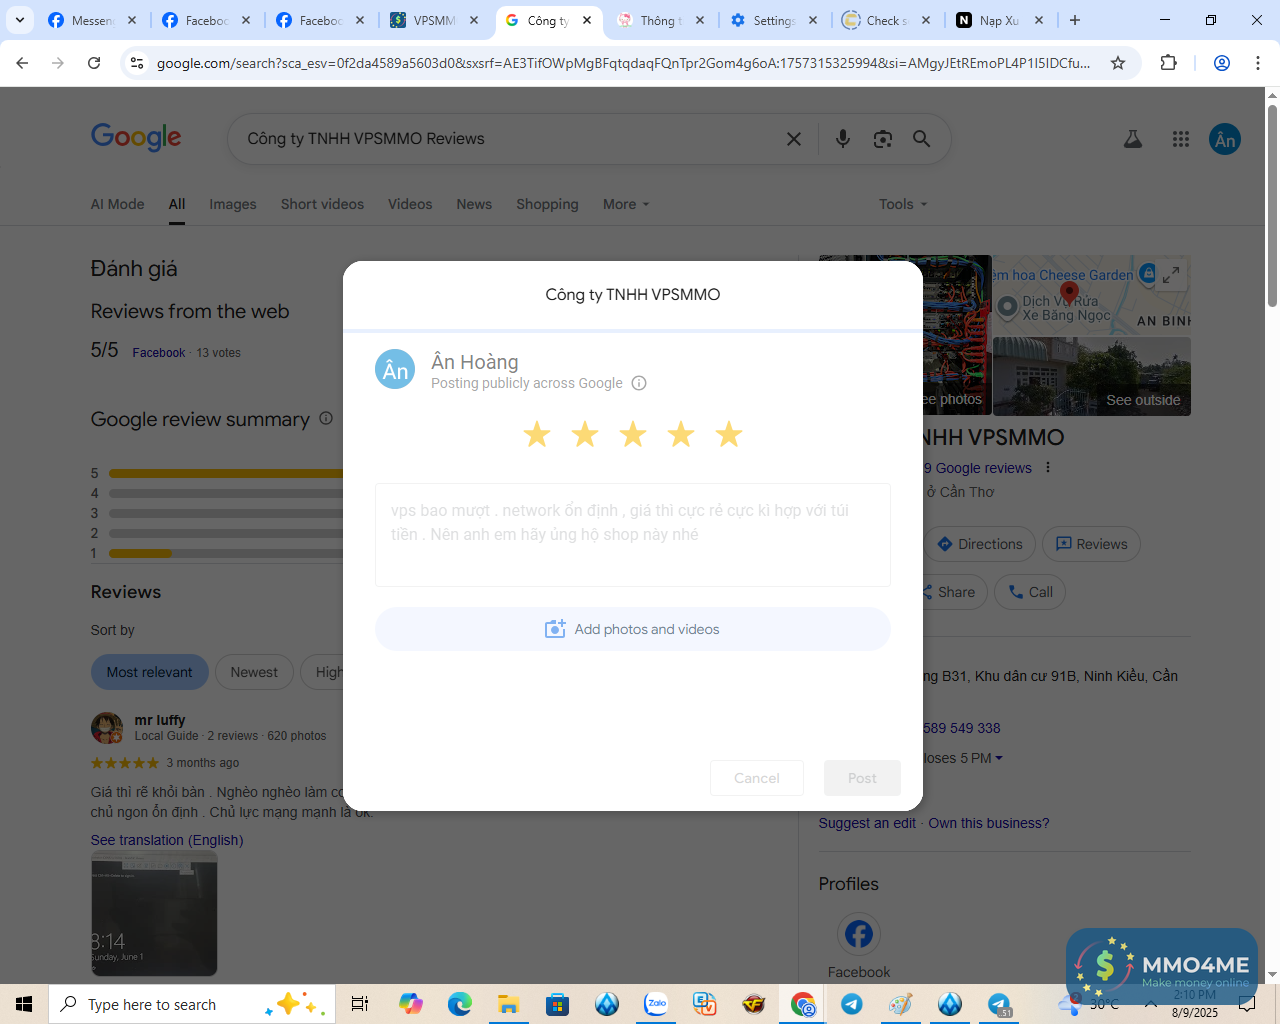Click the voice search microphone icon

tap(842, 139)
